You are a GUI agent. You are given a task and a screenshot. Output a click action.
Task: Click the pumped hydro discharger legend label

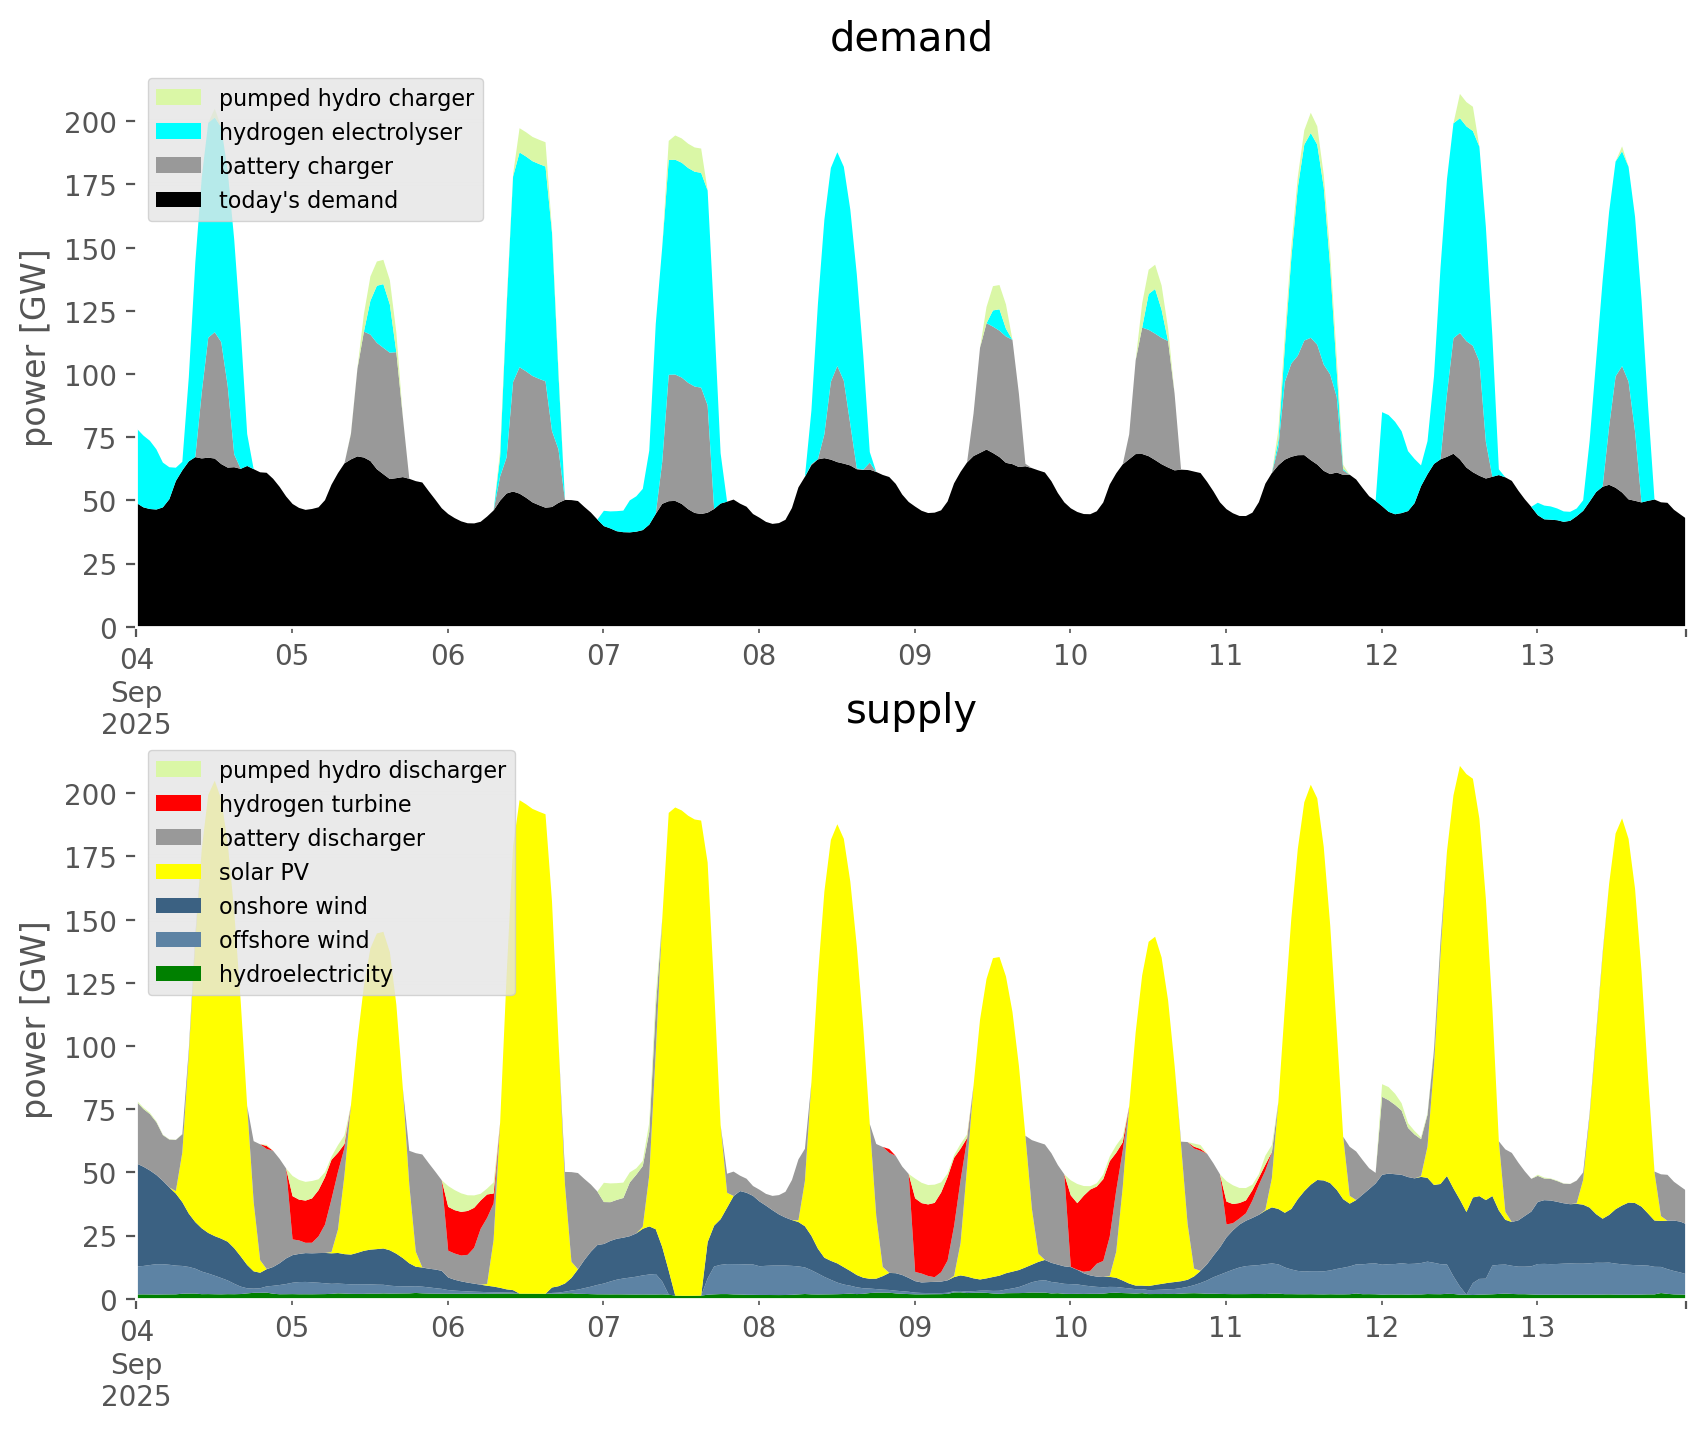(x=362, y=770)
